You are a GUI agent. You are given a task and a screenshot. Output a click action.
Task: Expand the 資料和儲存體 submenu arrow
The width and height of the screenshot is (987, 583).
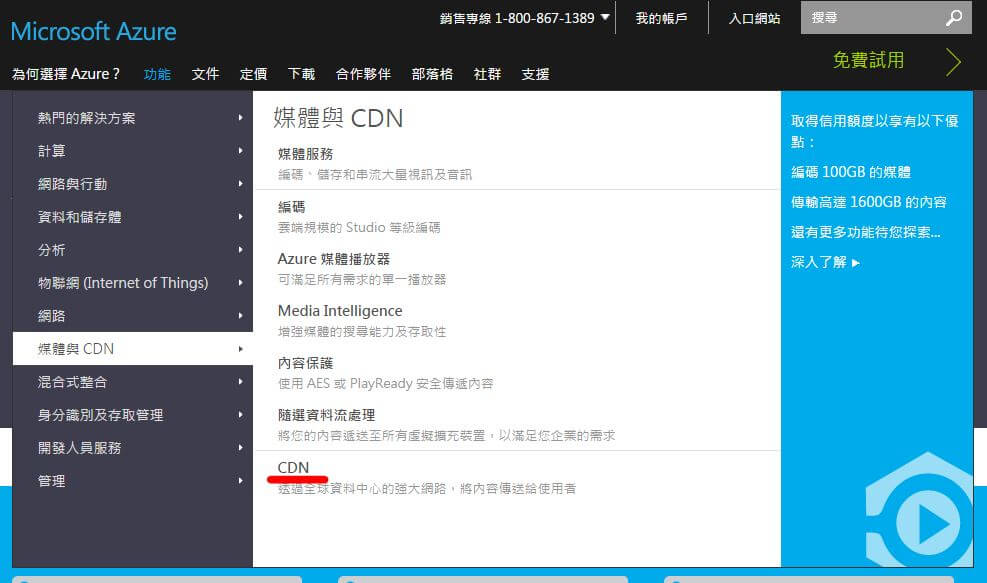tap(240, 217)
